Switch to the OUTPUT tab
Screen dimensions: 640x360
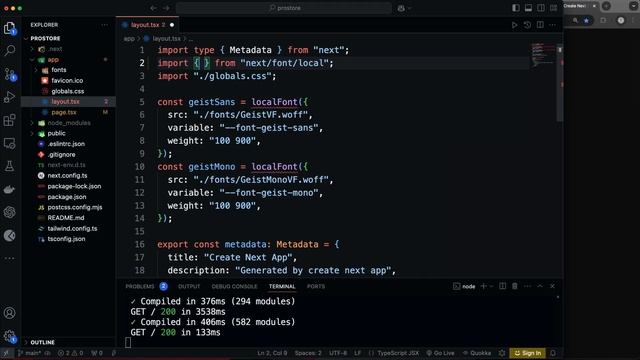pyautogui.click(x=189, y=286)
